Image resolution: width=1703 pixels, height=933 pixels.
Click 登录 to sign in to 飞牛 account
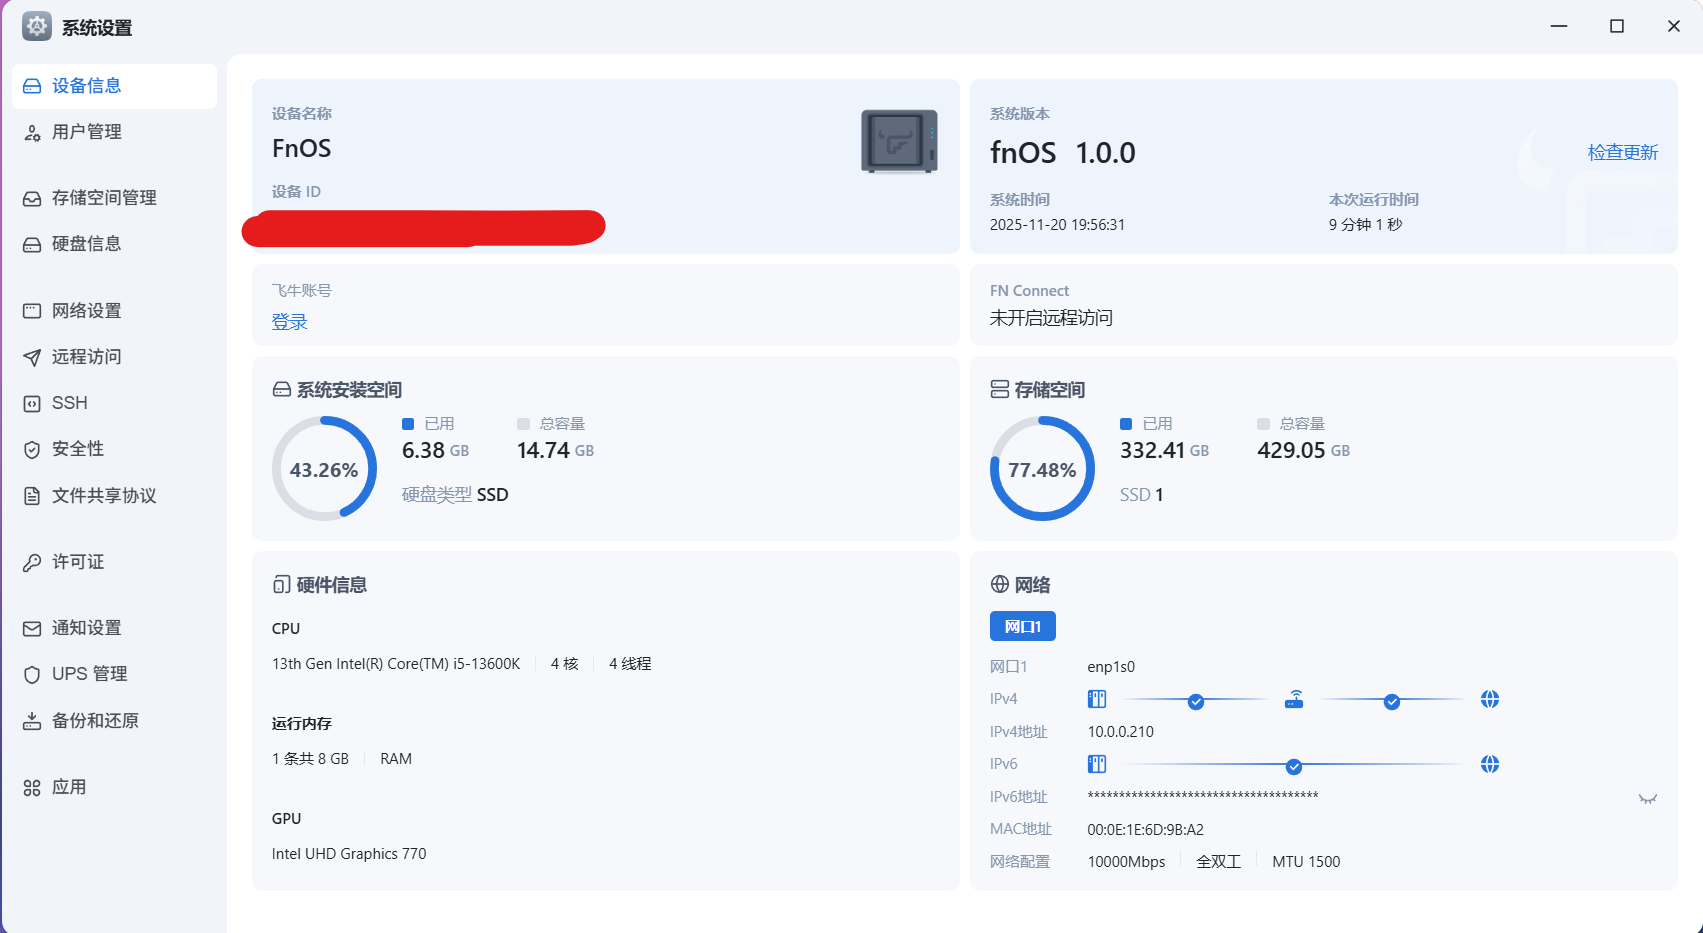289,322
